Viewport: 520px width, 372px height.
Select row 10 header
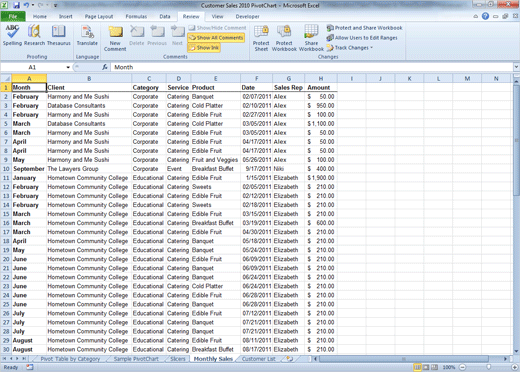(6, 169)
